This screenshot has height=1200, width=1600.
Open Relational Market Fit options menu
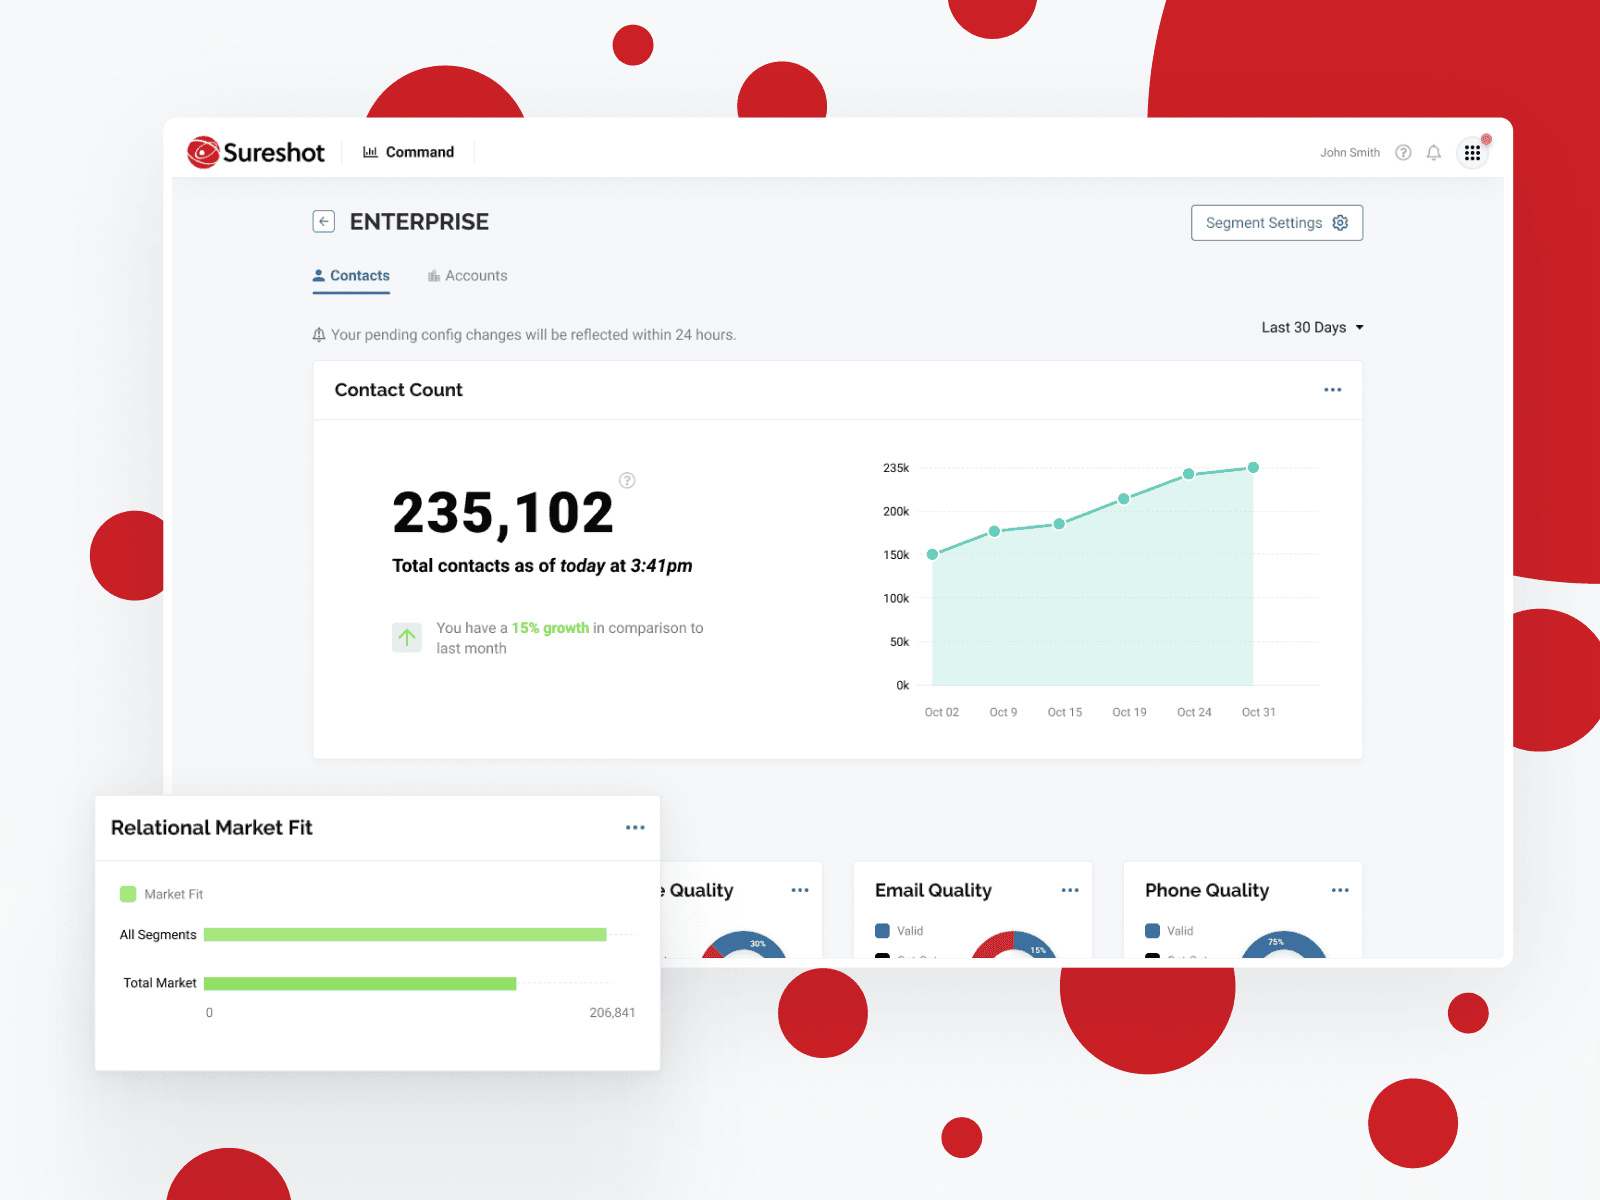coord(635,828)
